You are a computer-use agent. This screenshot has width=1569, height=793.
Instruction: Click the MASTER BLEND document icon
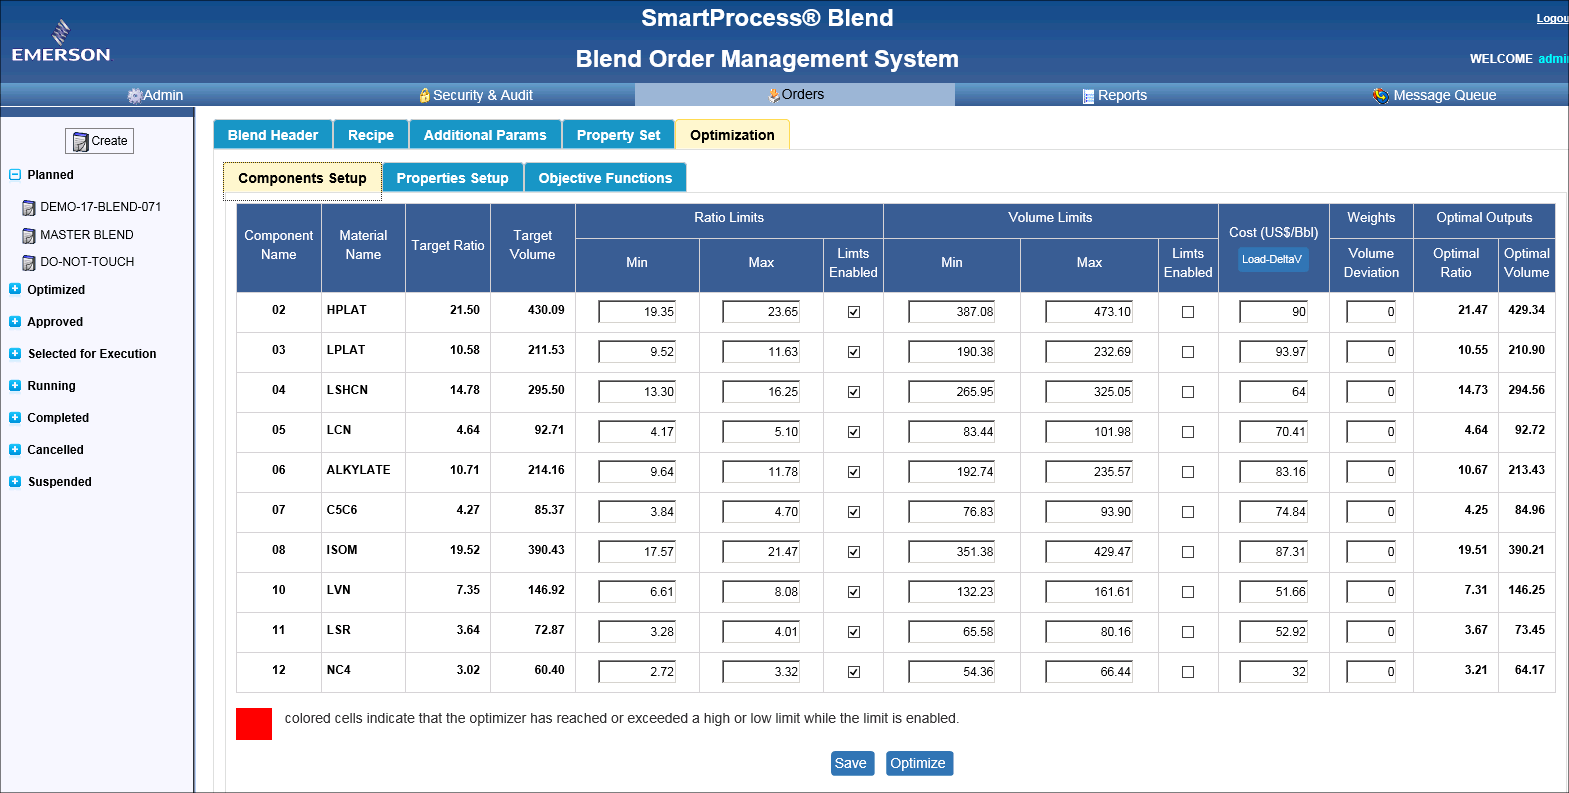pos(29,236)
